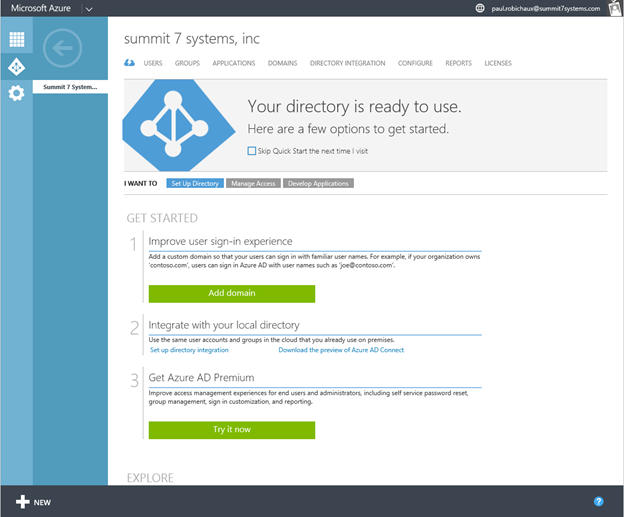
Task: Click the 'summit 7 systems, inc' title
Action: click(192, 39)
